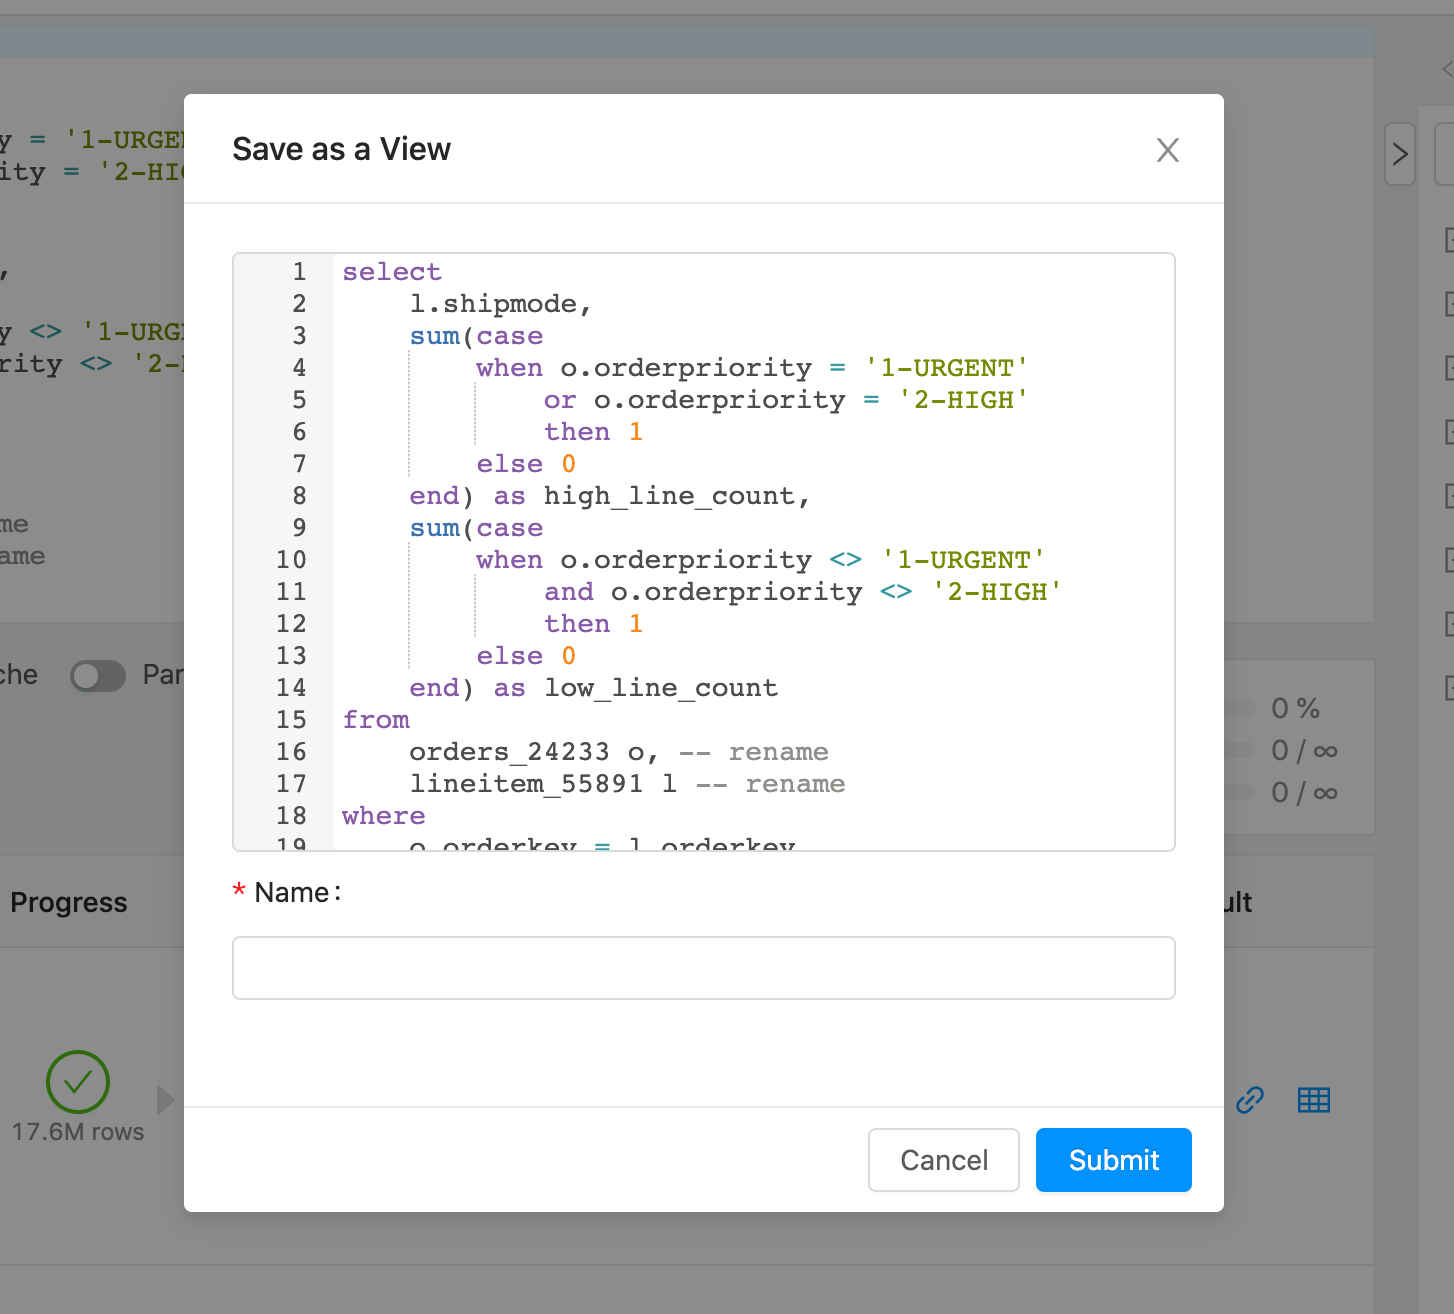This screenshot has height=1314, width=1454.
Task: Toggle the switch beside the Par label
Action: click(97, 676)
